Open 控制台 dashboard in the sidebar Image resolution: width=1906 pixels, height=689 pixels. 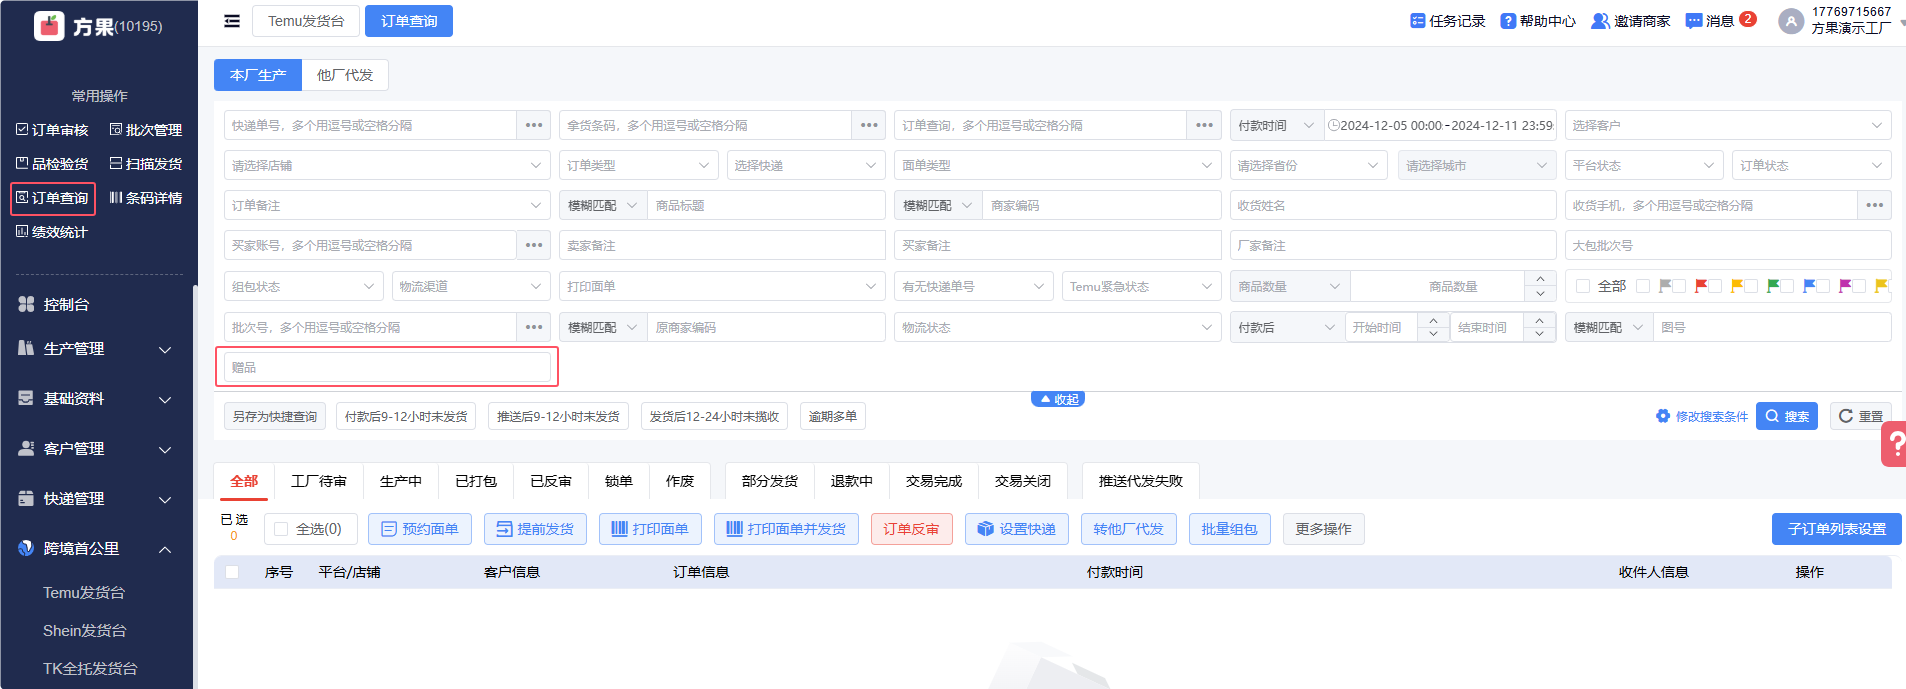click(x=67, y=304)
